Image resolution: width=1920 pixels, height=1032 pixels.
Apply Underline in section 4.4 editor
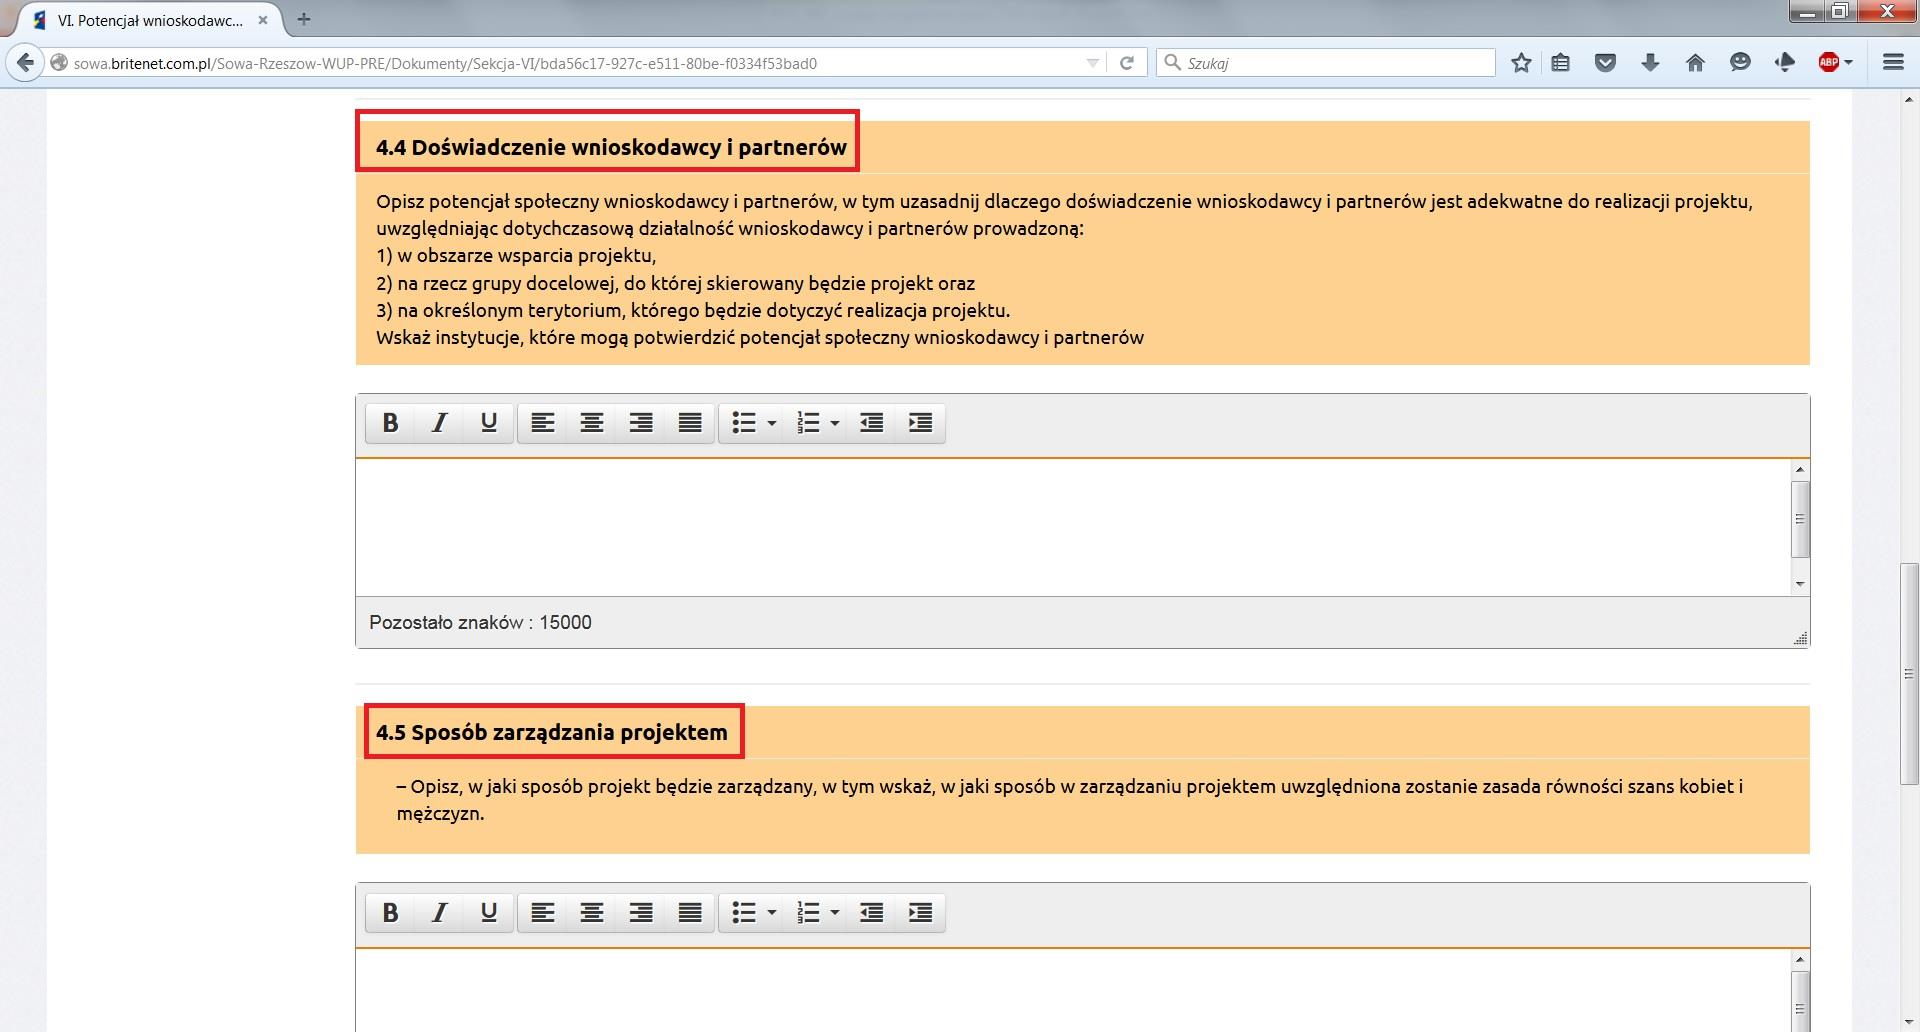pyautogui.click(x=488, y=423)
